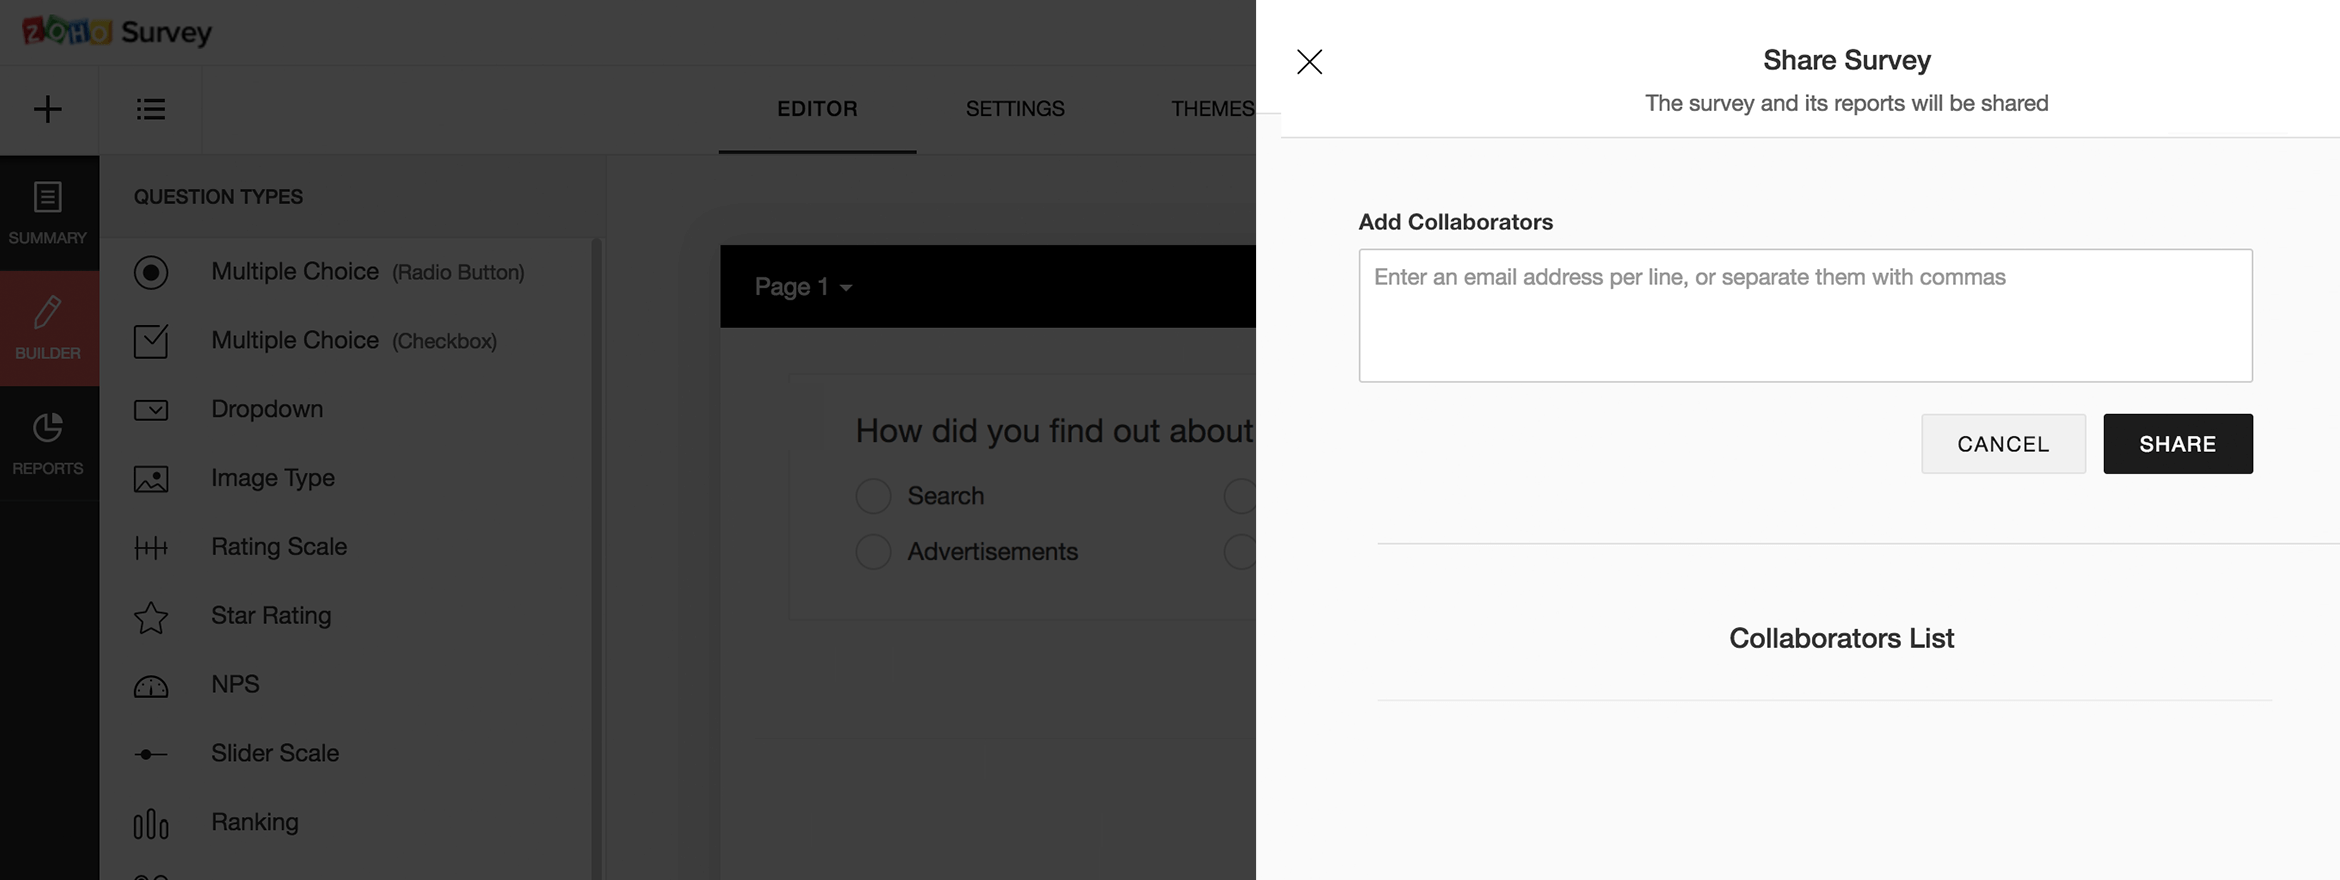Choose the Search radio option
The height and width of the screenshot is (880, 2340).
(x=873, y=496)
